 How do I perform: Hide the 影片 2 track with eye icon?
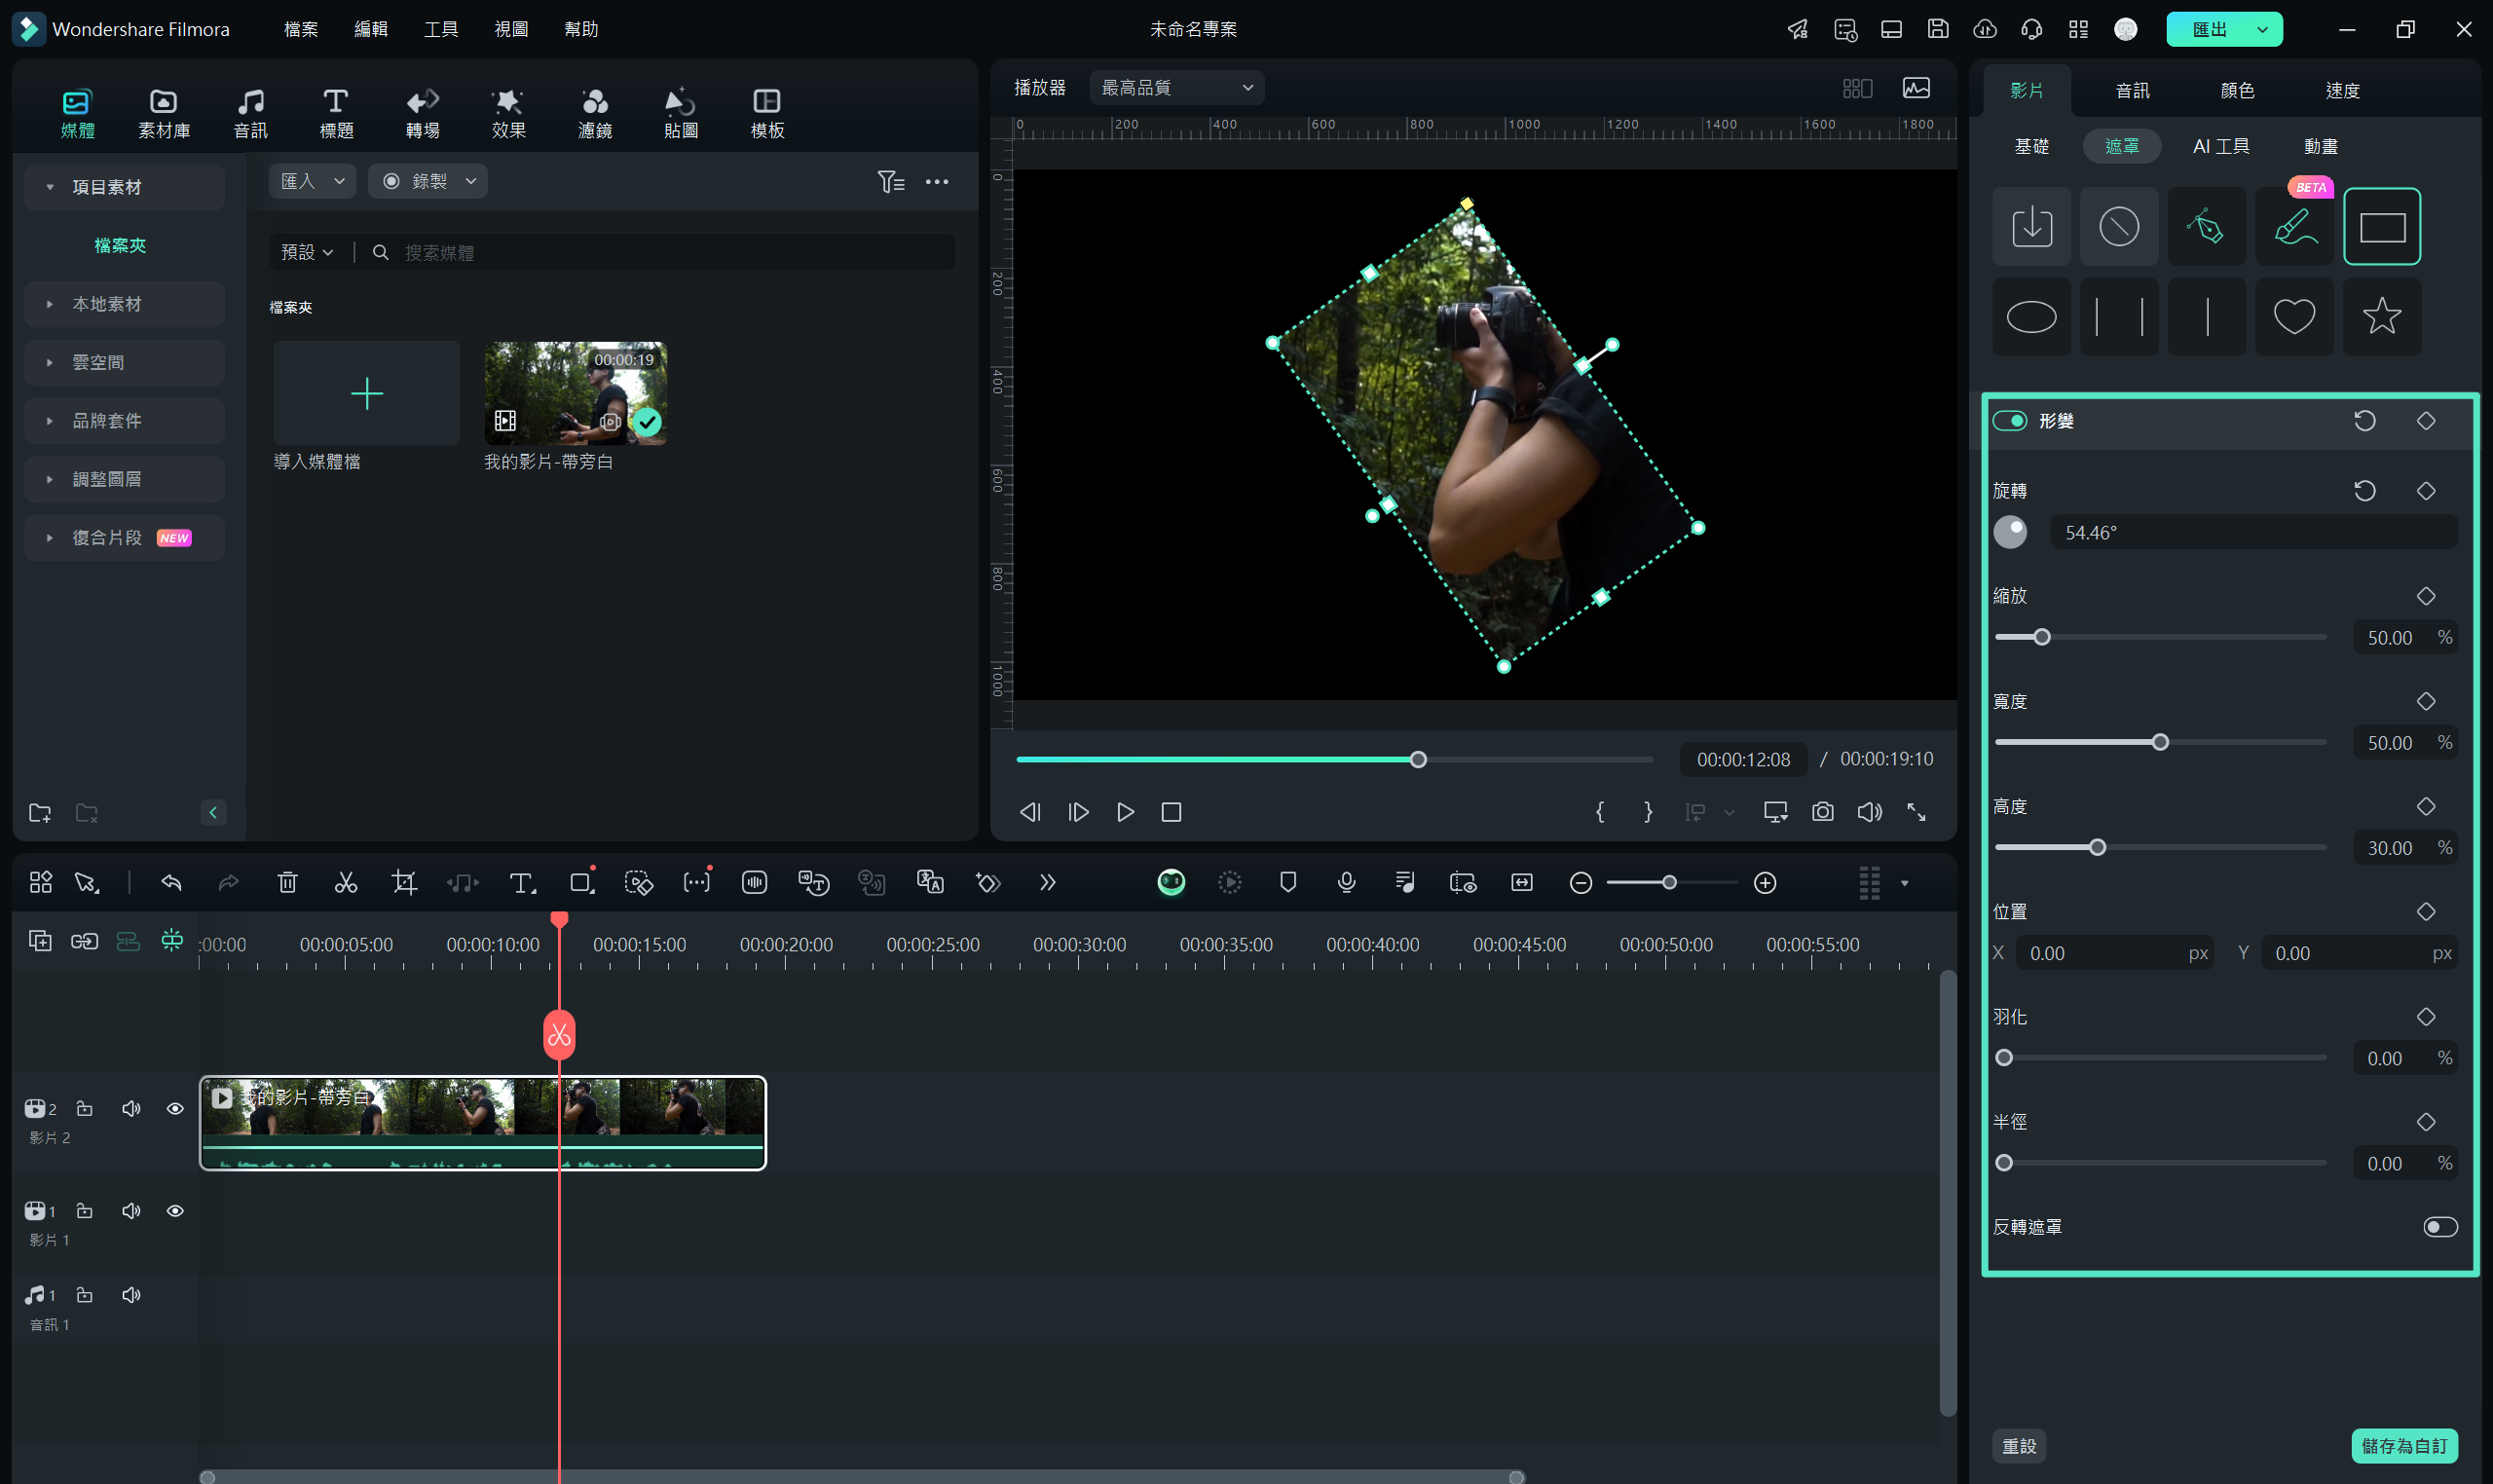[175, 1108]
